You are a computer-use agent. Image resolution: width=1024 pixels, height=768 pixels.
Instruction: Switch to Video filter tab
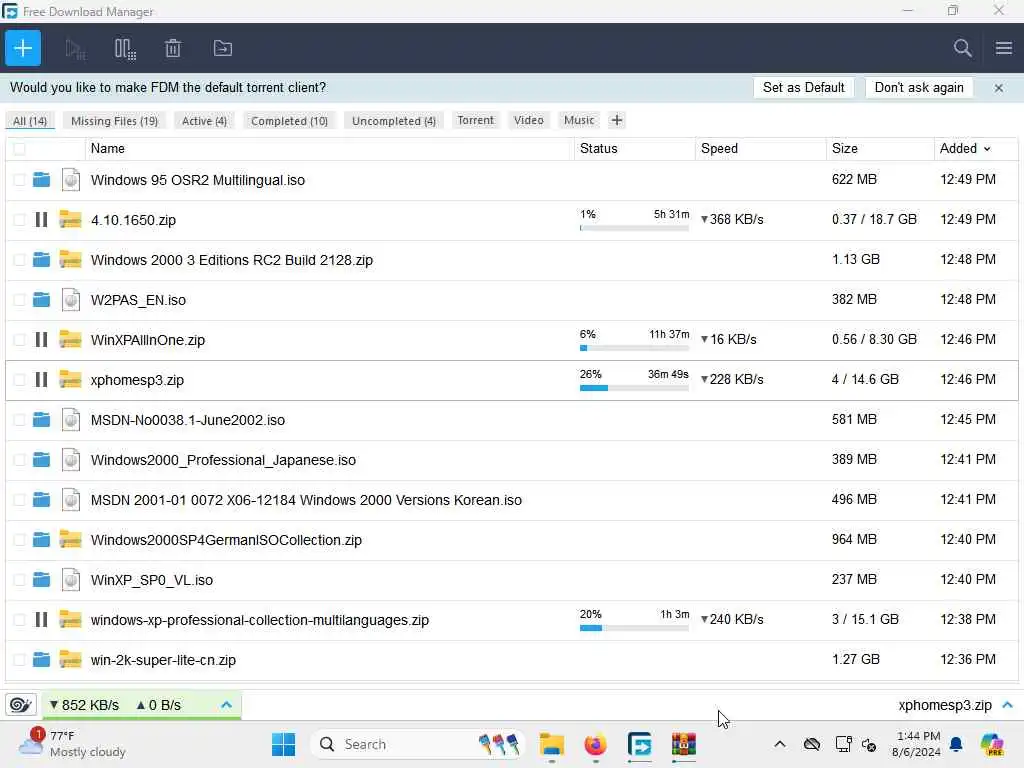(528, 120)
